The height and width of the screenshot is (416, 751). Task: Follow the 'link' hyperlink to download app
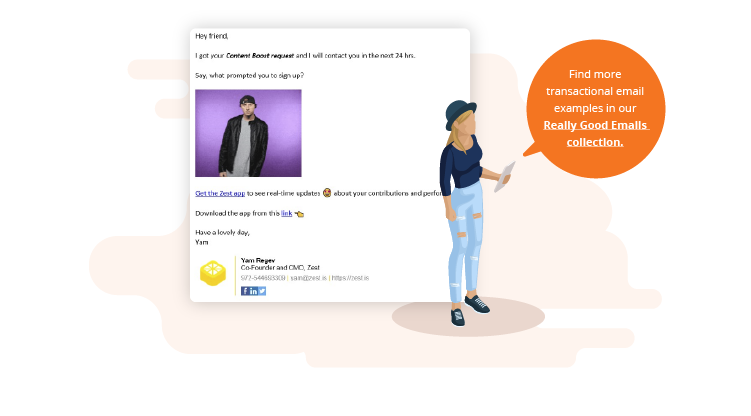click(286, 214)
